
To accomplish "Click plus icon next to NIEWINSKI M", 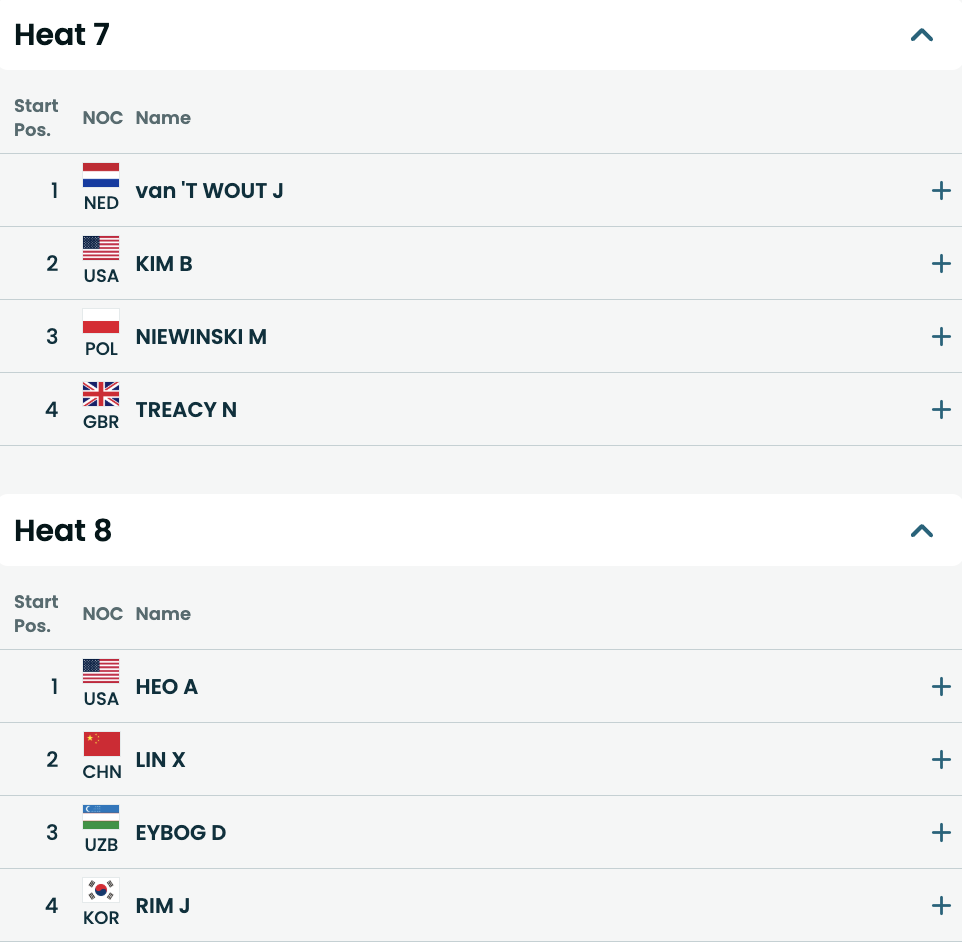I will click(x=940, y=336).
